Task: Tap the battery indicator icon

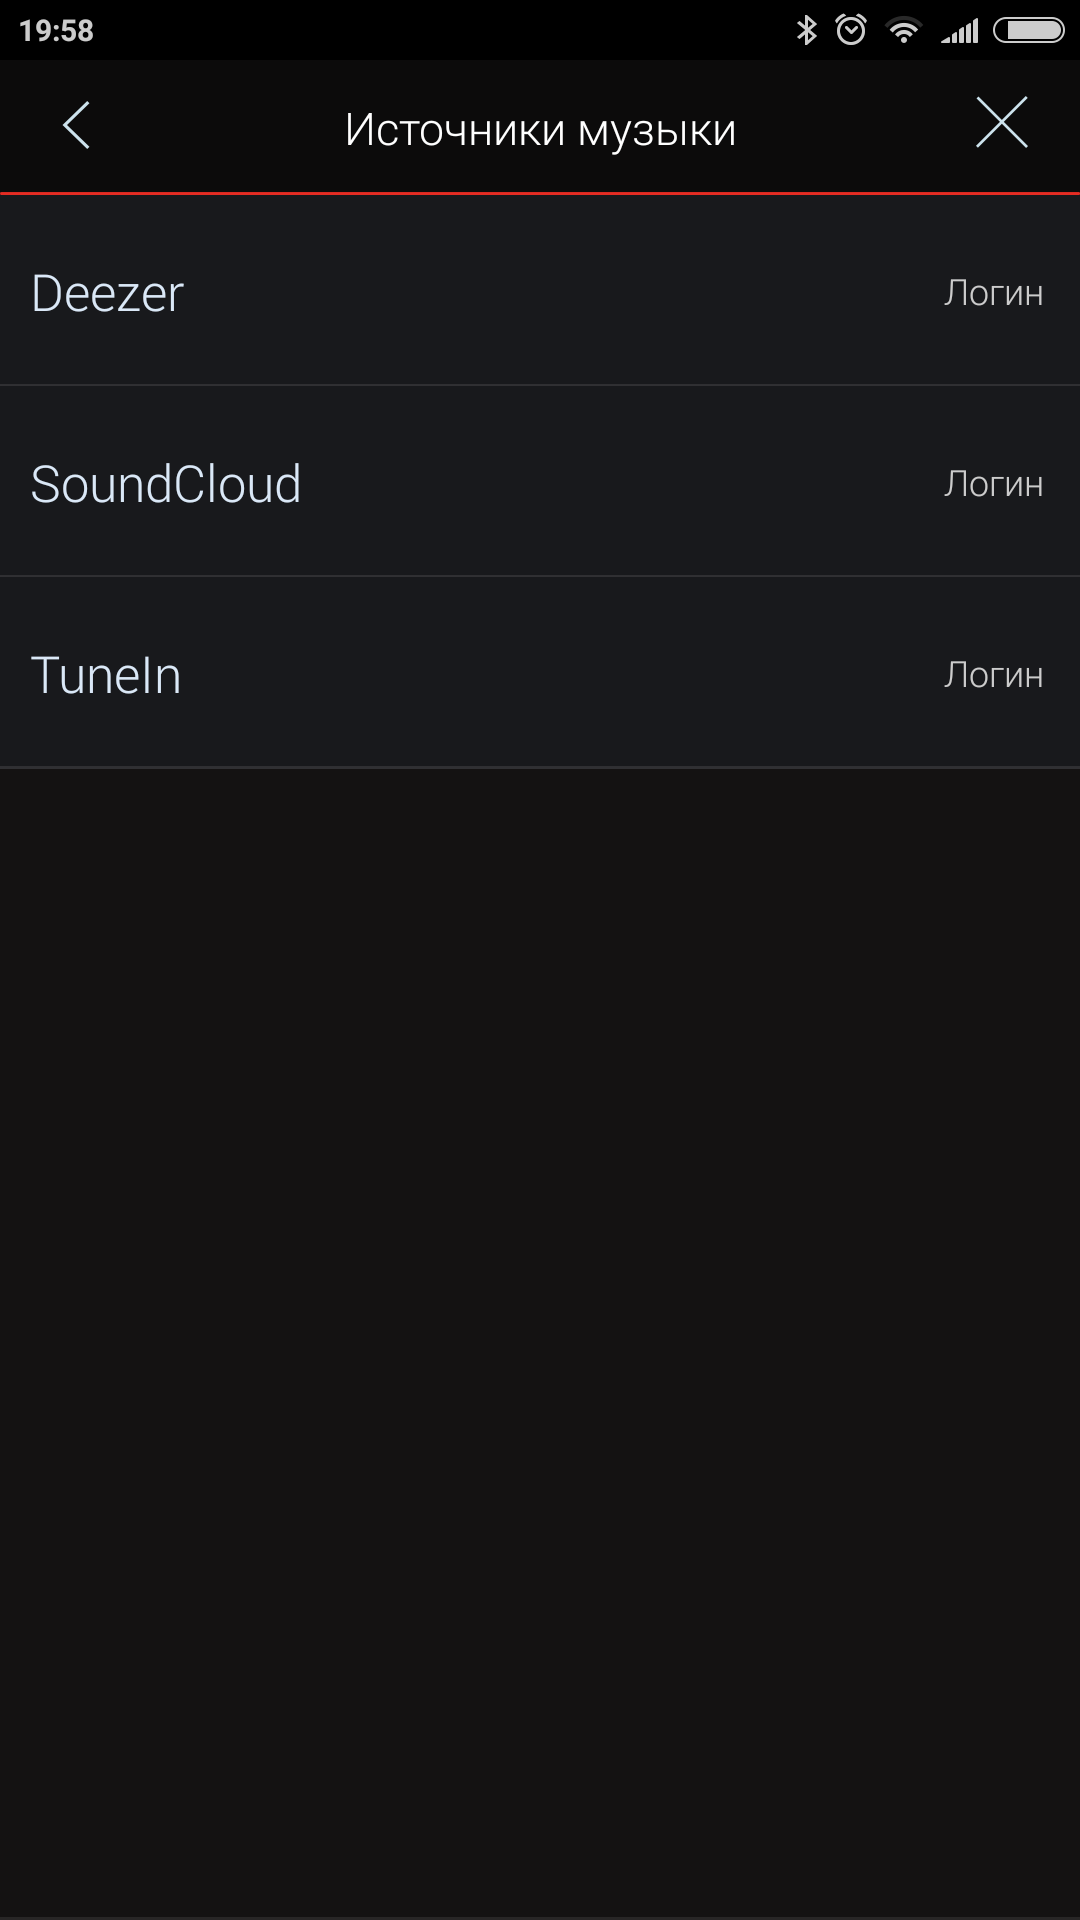Action: coord(1029,31)
